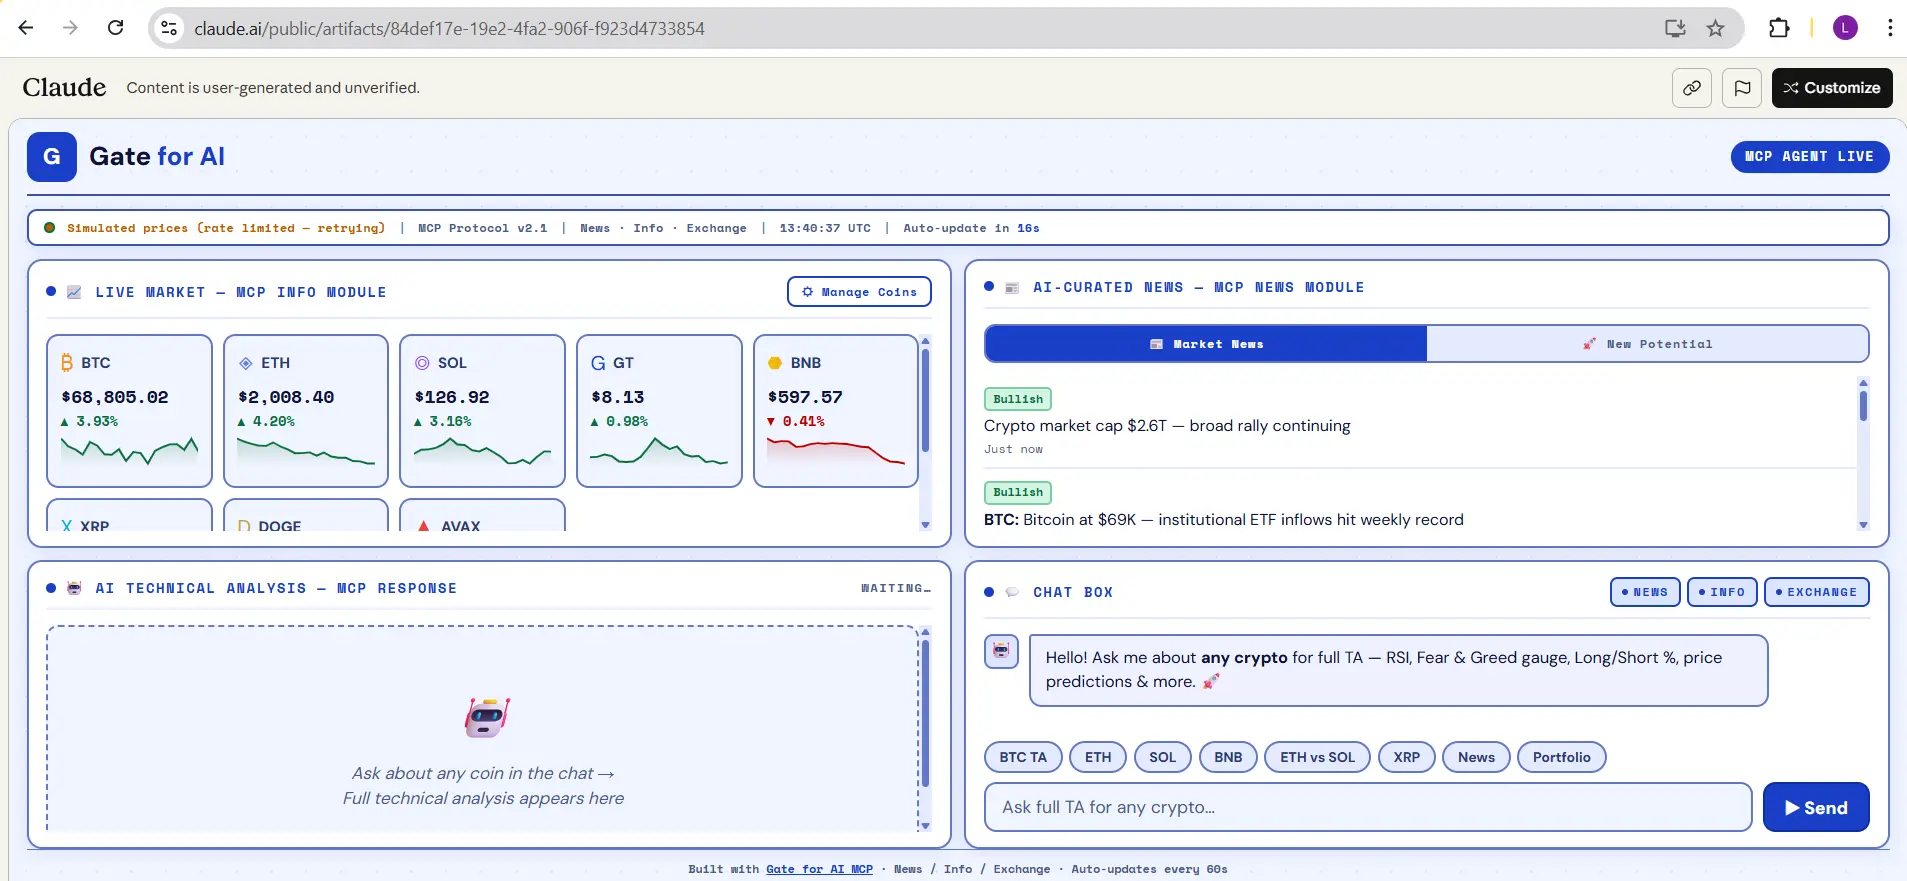
Task: Click the Bitcoin icon in BTC card
Action: coord(67,363)
